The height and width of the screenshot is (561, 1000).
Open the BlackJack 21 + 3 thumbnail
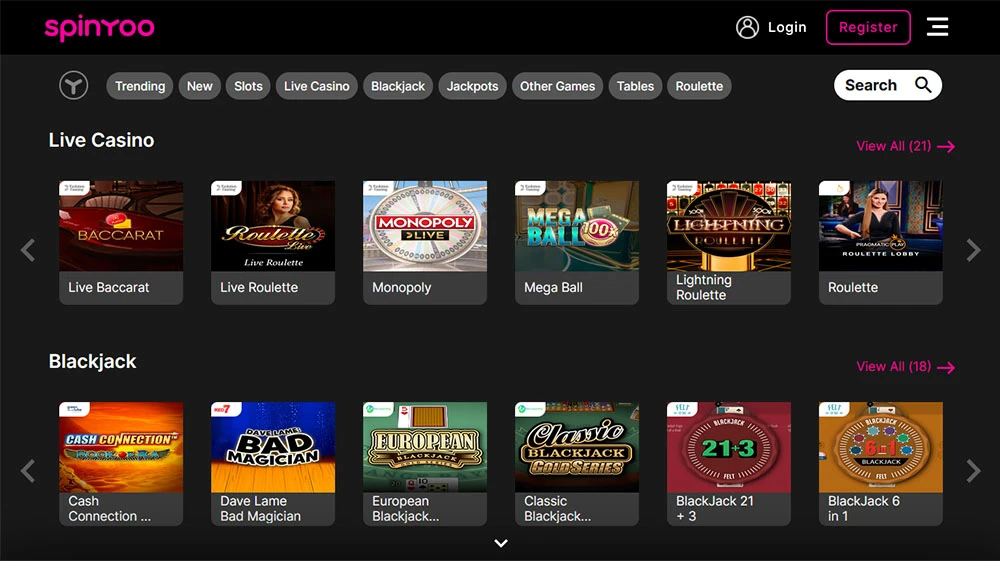point(729,447)
